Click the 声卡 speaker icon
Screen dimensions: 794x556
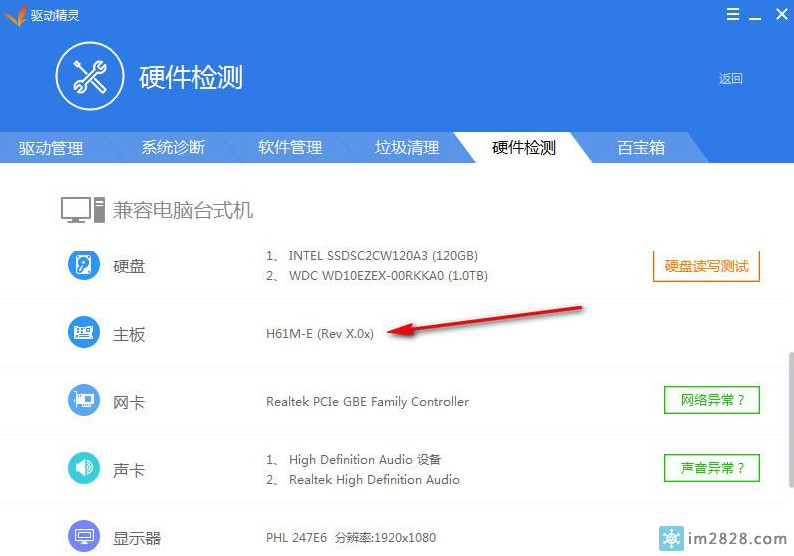[x=83, y=468]
